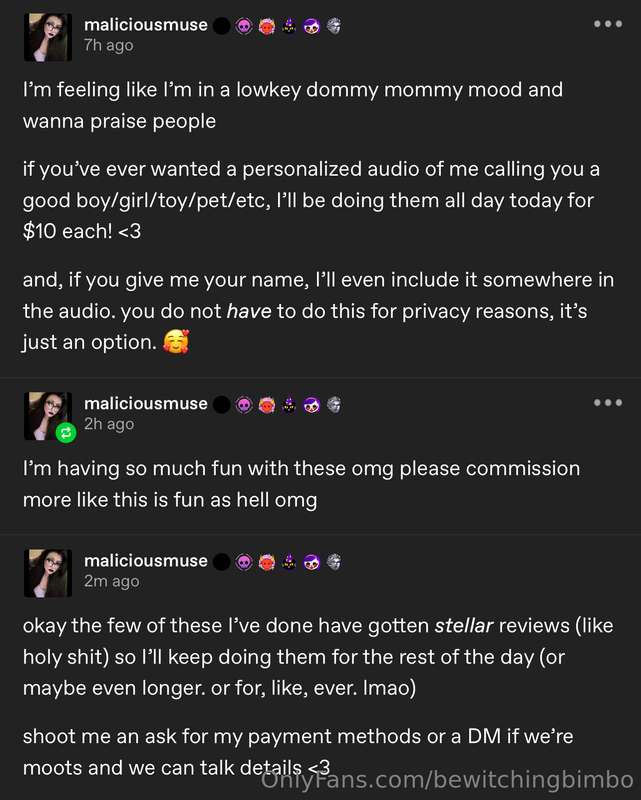Screen dimensions: 641x800
Task: Click the purple skull badge in second post
Action: point(244,405)
